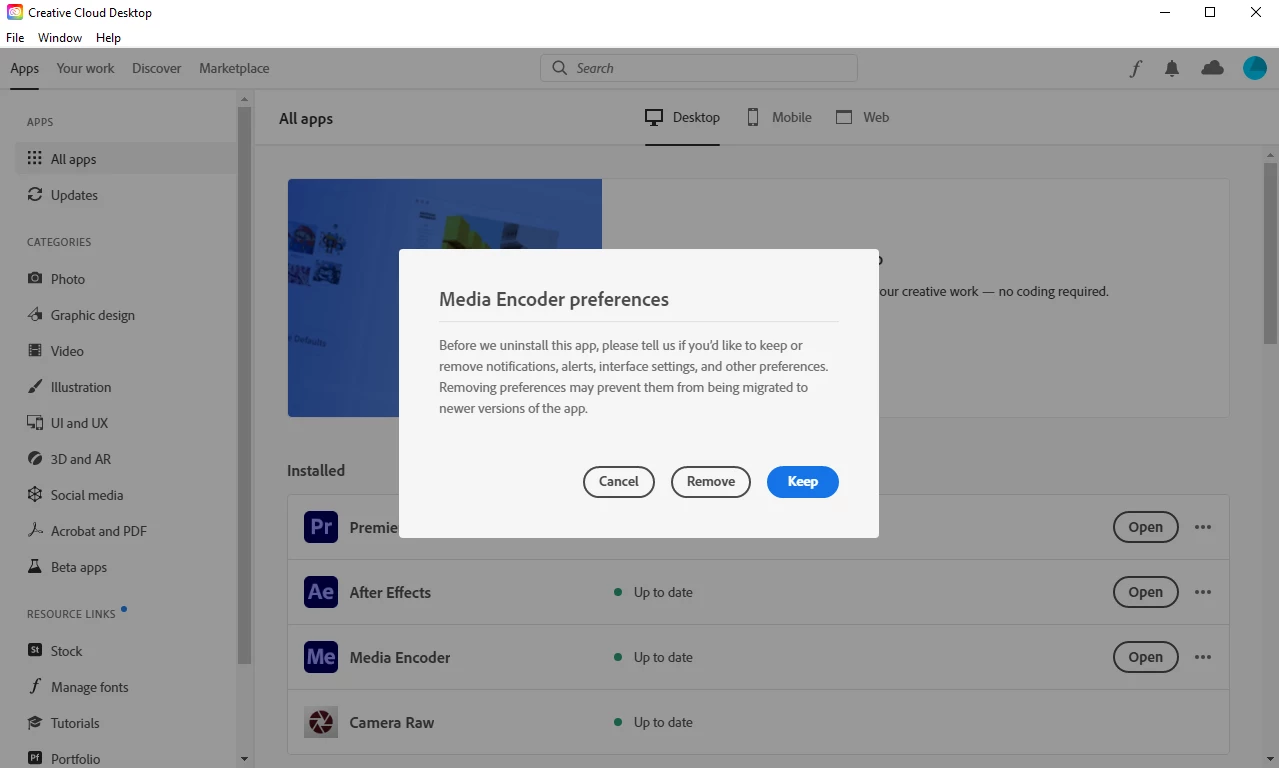Click the featured banner thumbnail image

[445, 298]
